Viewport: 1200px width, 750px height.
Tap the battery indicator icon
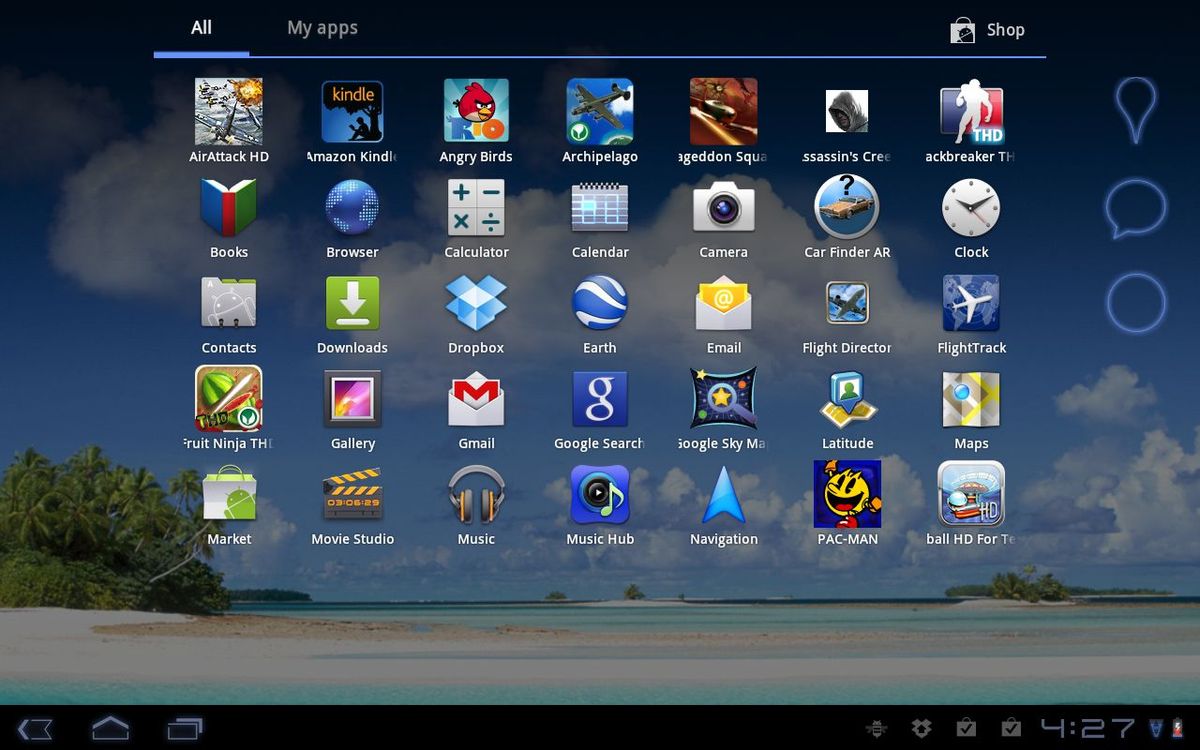[1176, 728]
